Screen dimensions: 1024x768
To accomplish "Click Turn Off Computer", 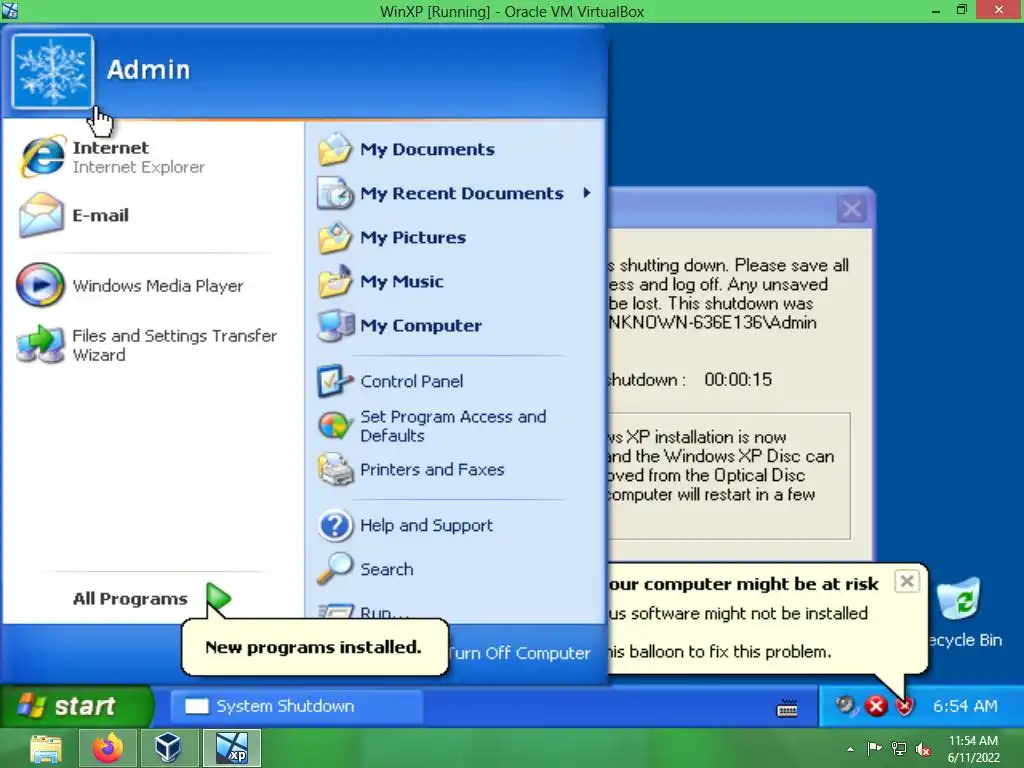I will tap(519, 653).
